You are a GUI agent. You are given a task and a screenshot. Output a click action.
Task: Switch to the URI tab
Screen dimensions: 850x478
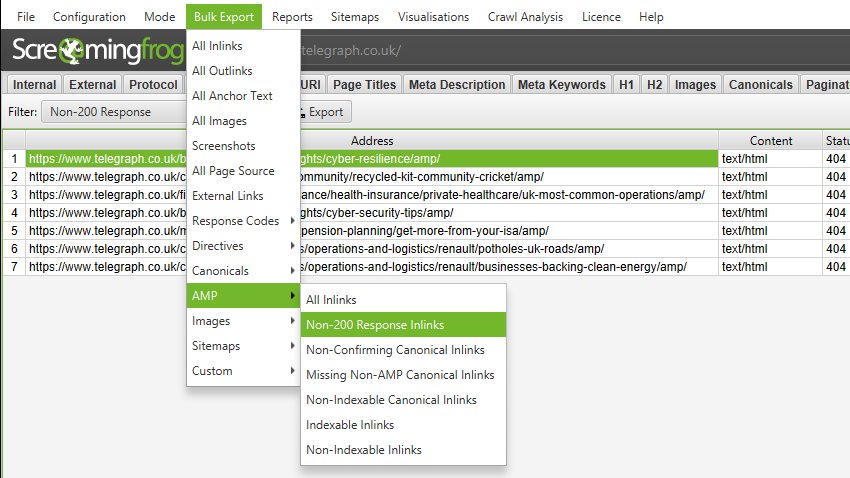tap(311, 85)
